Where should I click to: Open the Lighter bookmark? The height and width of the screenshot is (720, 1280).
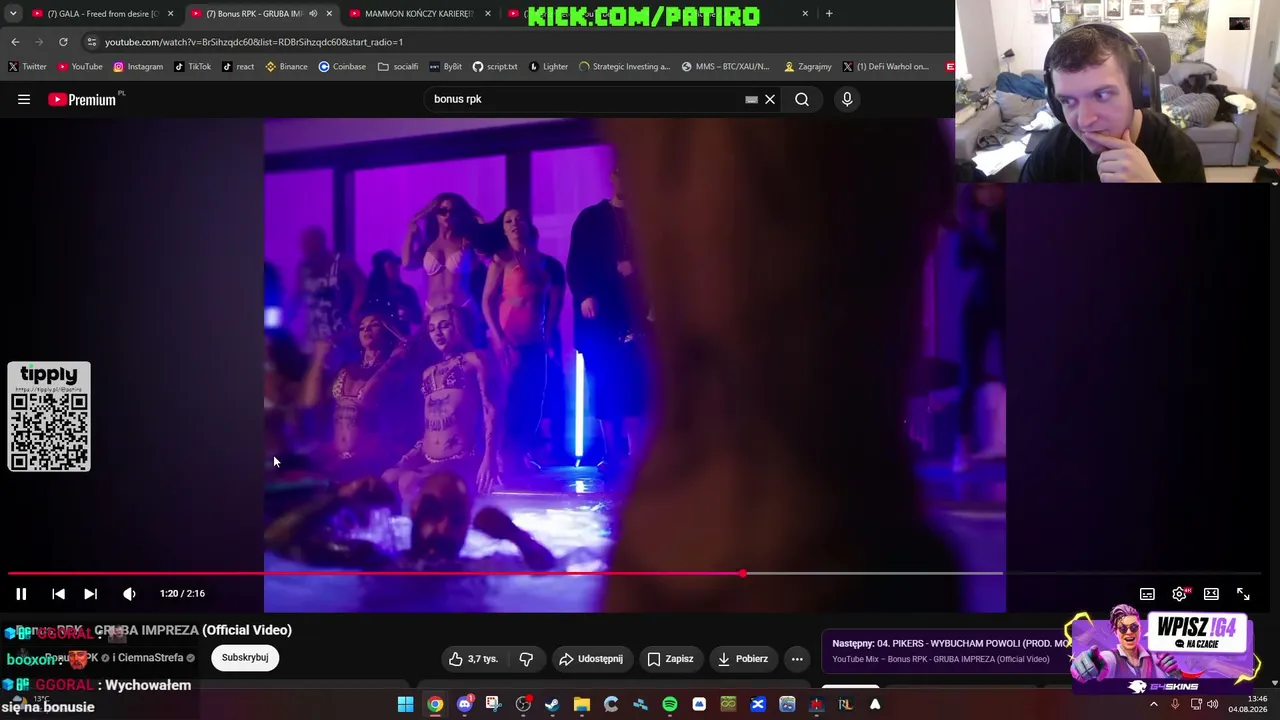(549, 67)
